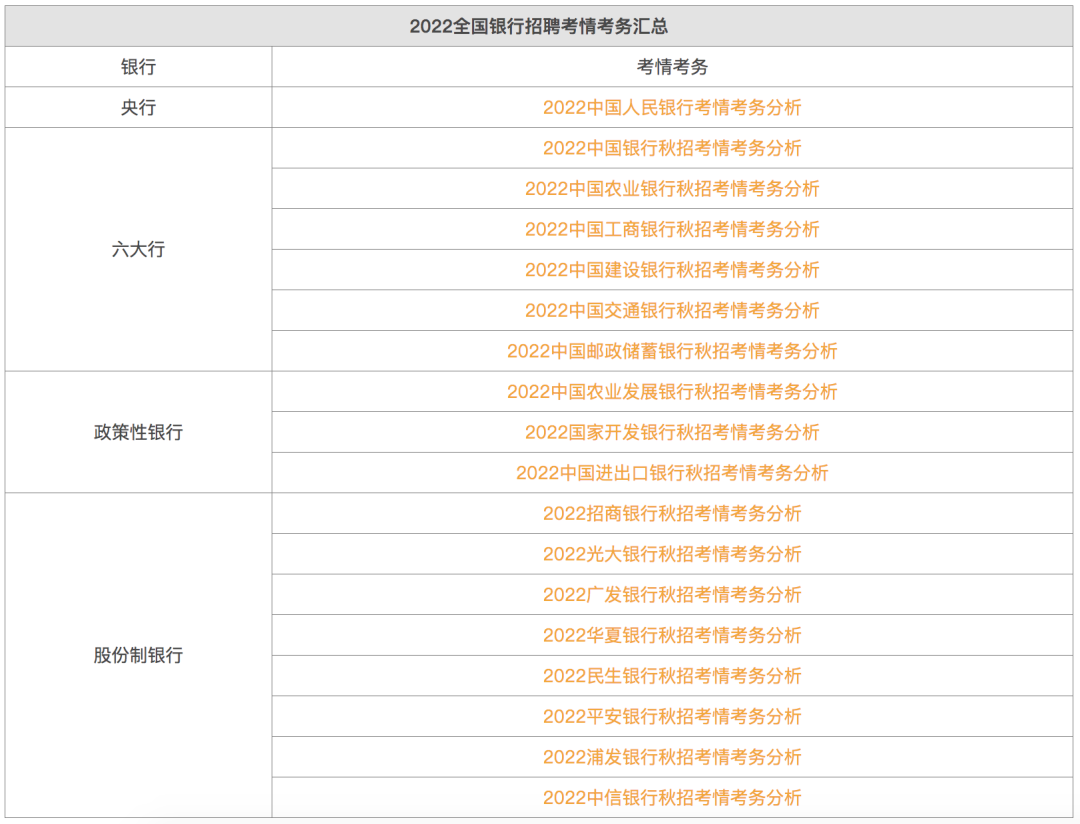Open 2022中国进出口银行秋招考情考务分析 link
Viewport: 1080px width, 824px height.
pyautogui.click(x=672, y=473)
